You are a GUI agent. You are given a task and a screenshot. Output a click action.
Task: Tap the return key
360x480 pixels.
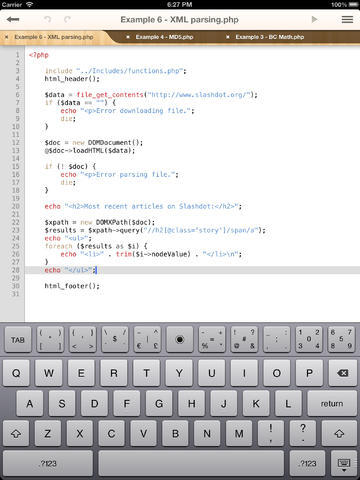click(332, 403)
